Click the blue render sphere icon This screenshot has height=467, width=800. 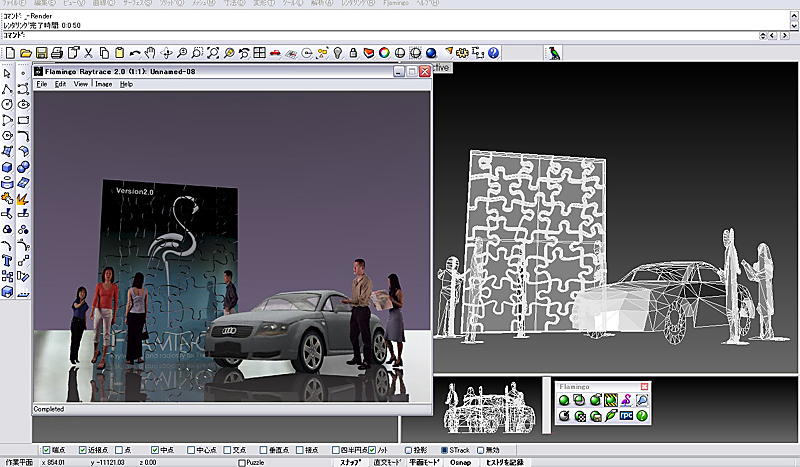(x=431, y=53)
